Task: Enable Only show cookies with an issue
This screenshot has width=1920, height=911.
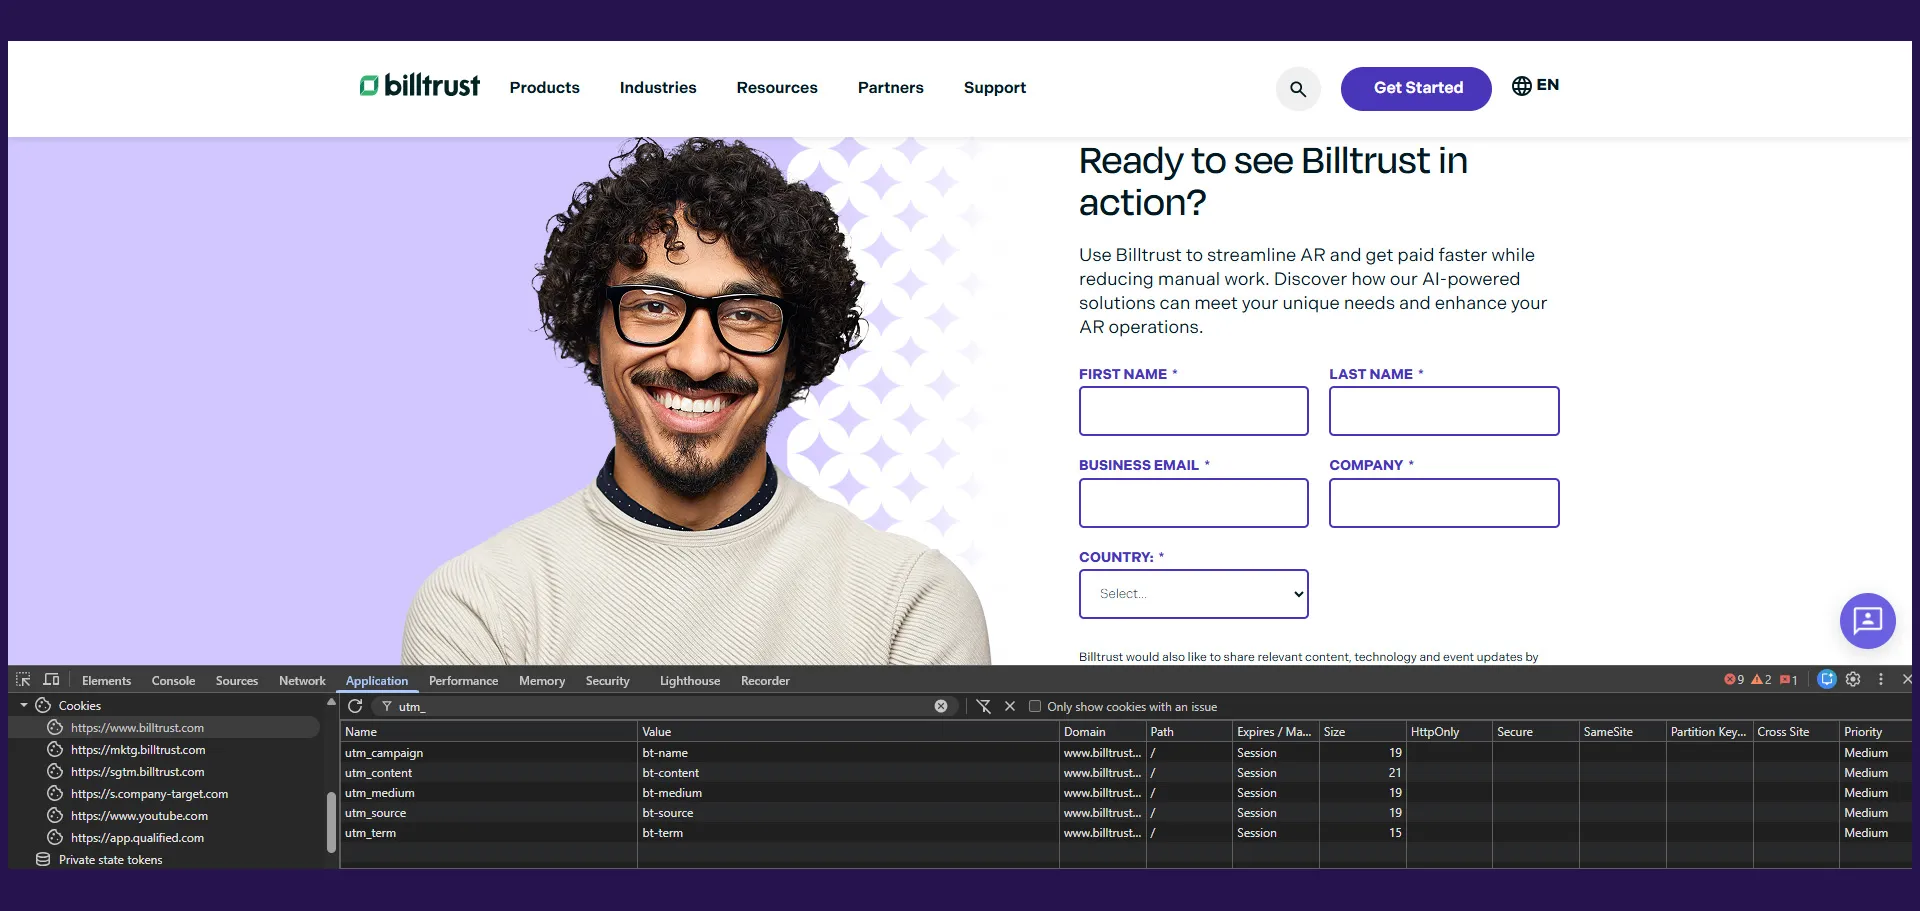Action: click(1035, 706)
